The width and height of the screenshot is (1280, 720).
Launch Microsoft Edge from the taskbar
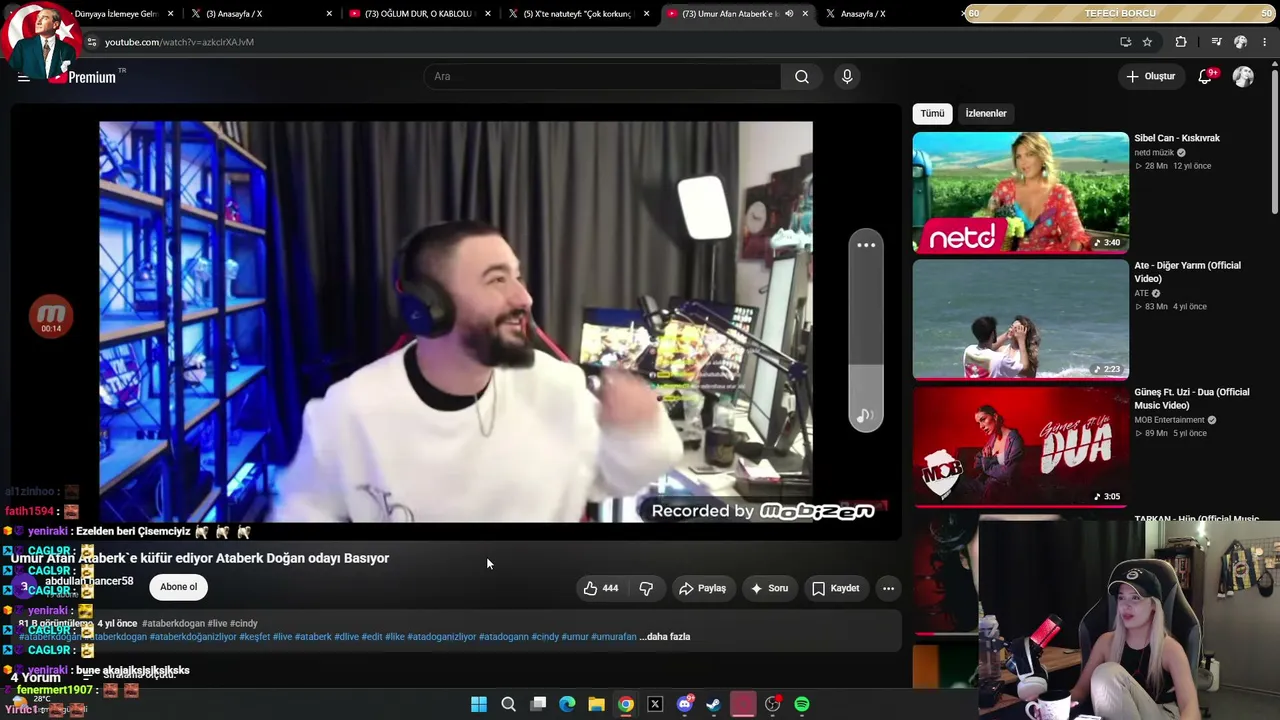coord(567,705)
